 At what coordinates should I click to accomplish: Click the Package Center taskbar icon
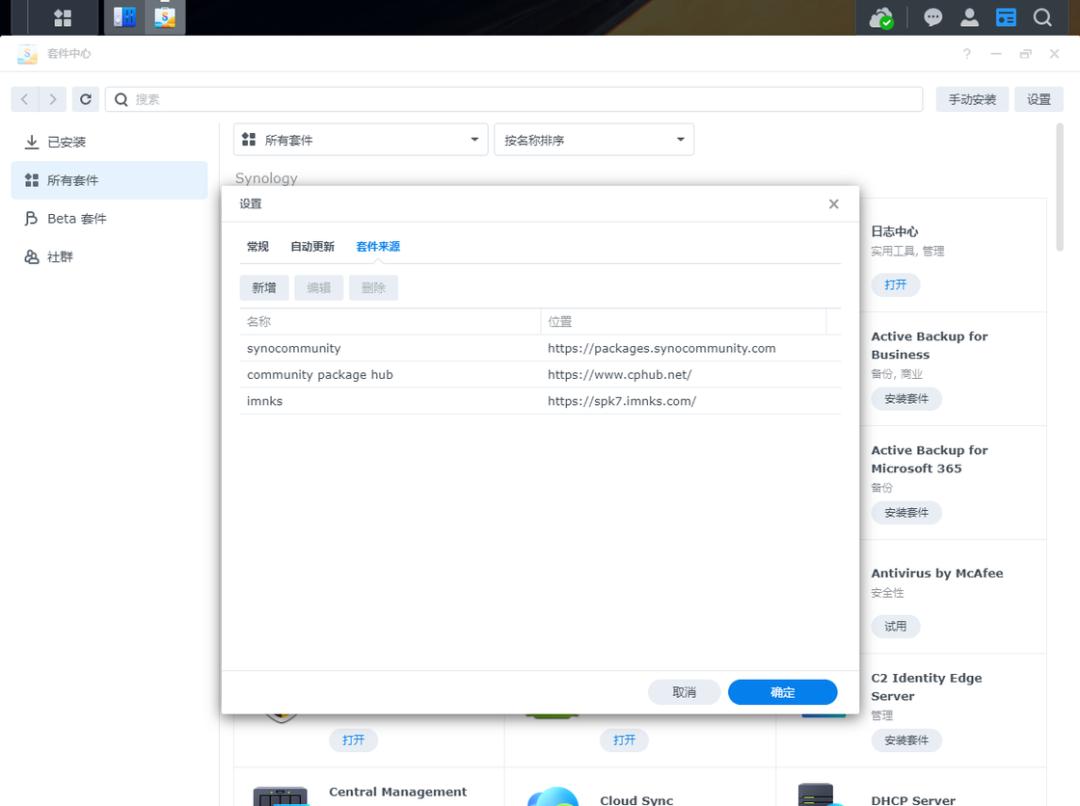pos(165,18)
